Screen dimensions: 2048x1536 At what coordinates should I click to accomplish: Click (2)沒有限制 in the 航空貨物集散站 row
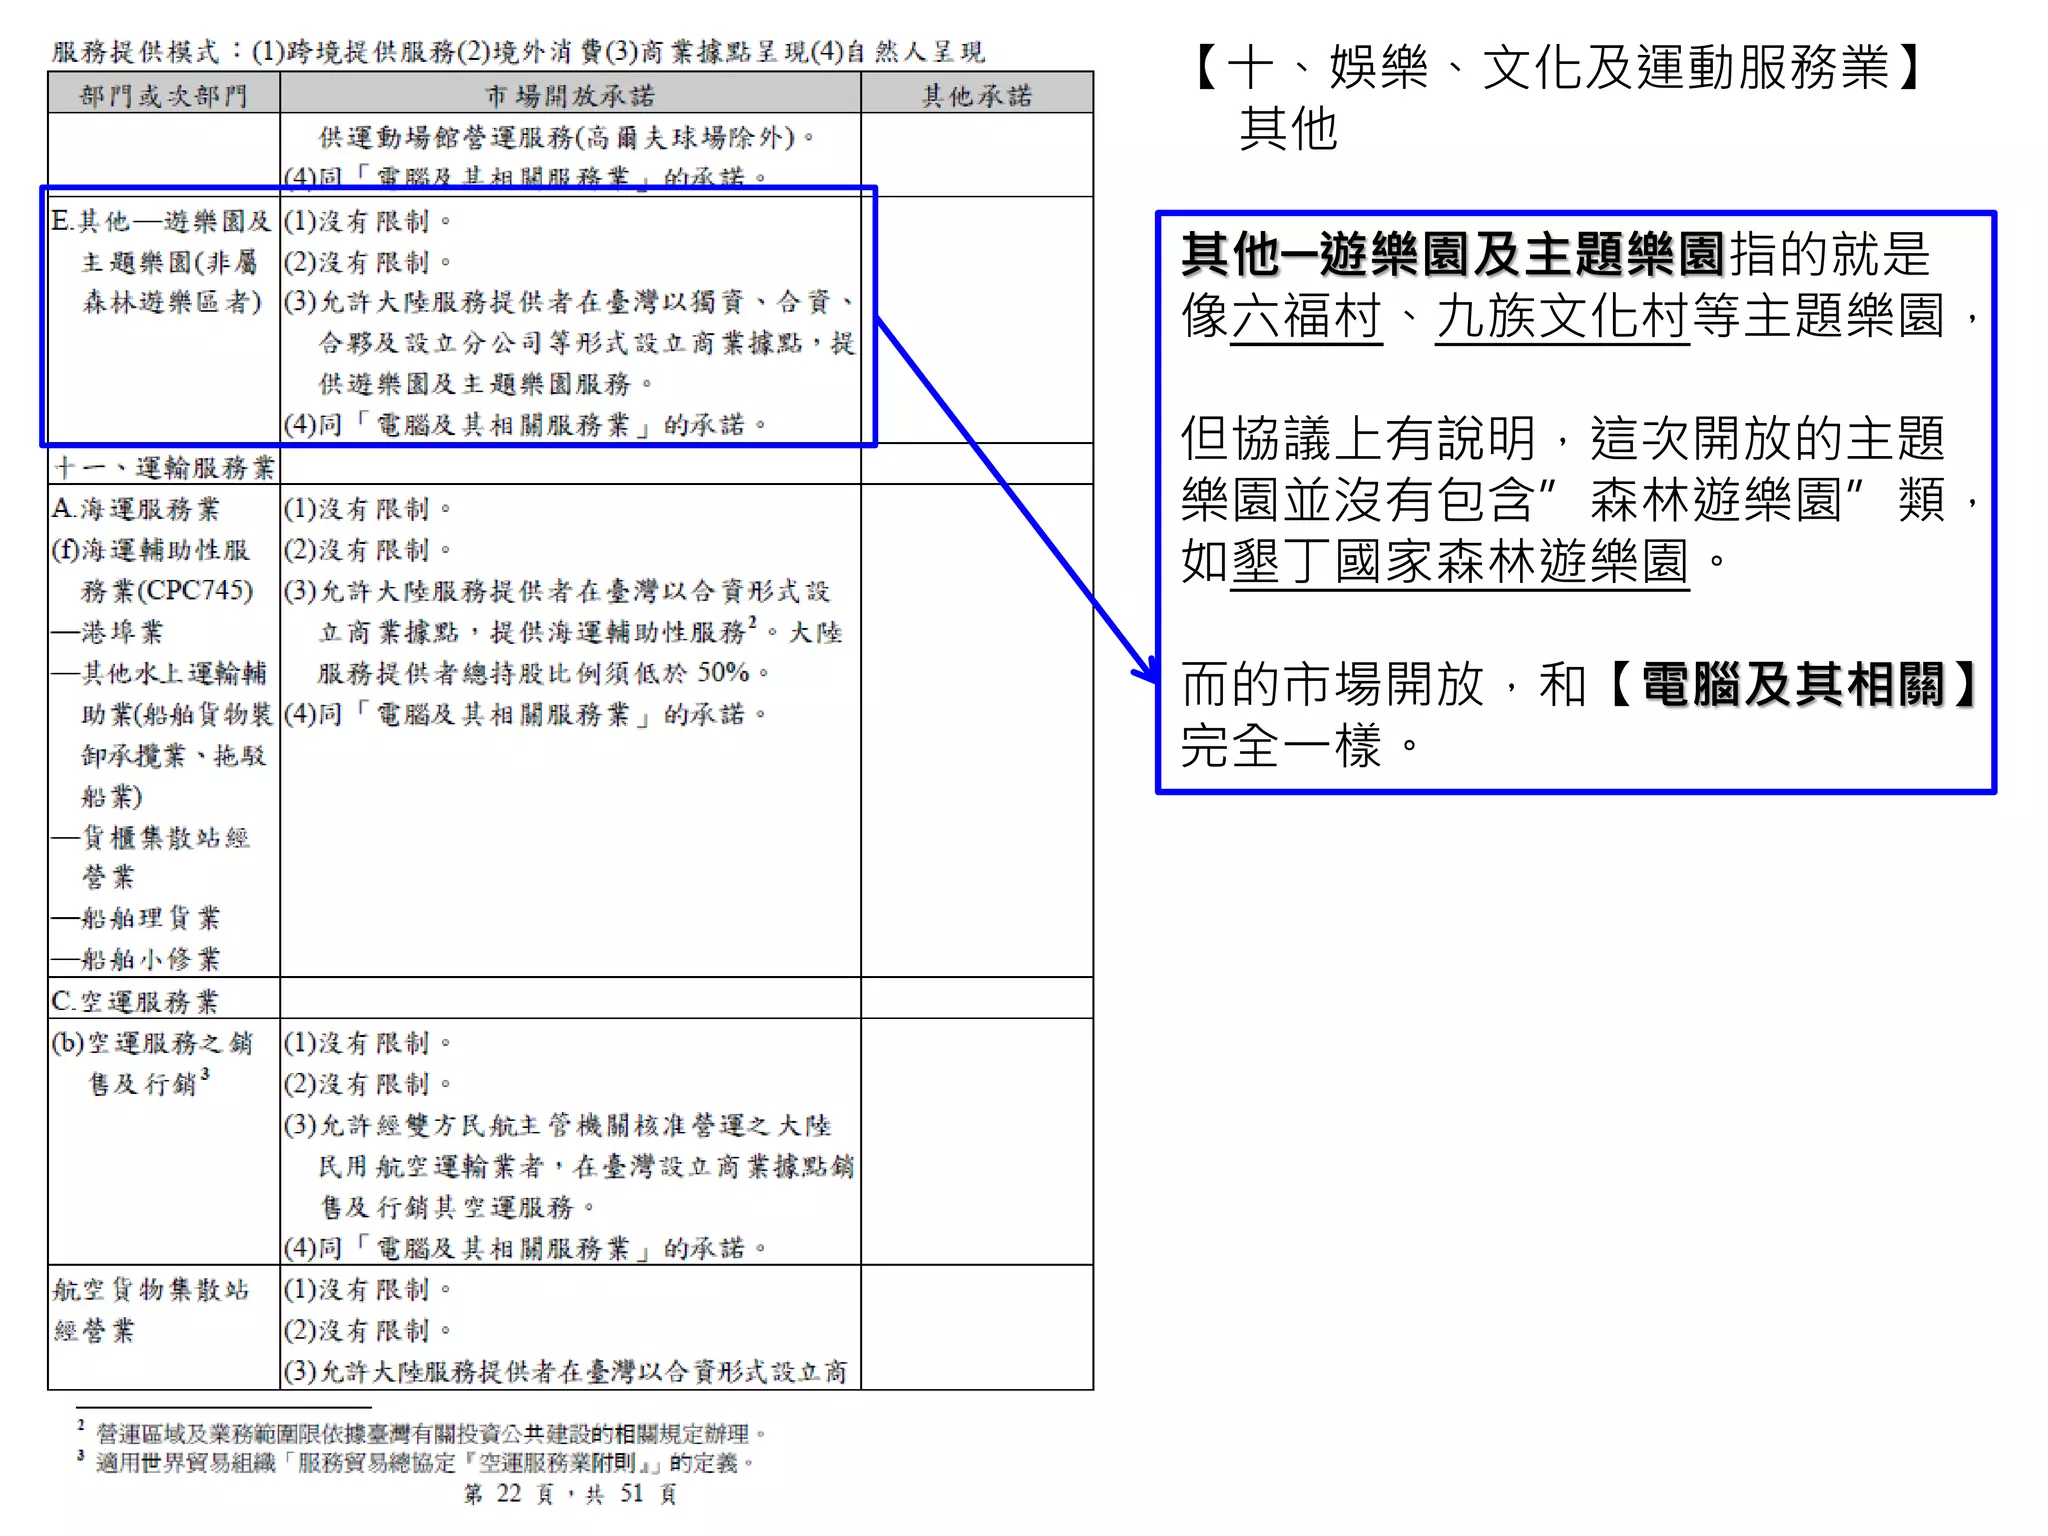pos(368,1330)
